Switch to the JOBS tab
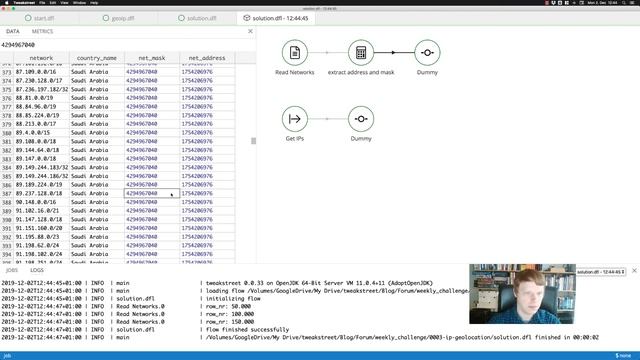The width and height of the screenshot is (640, 360). click(x=12, y=270)
